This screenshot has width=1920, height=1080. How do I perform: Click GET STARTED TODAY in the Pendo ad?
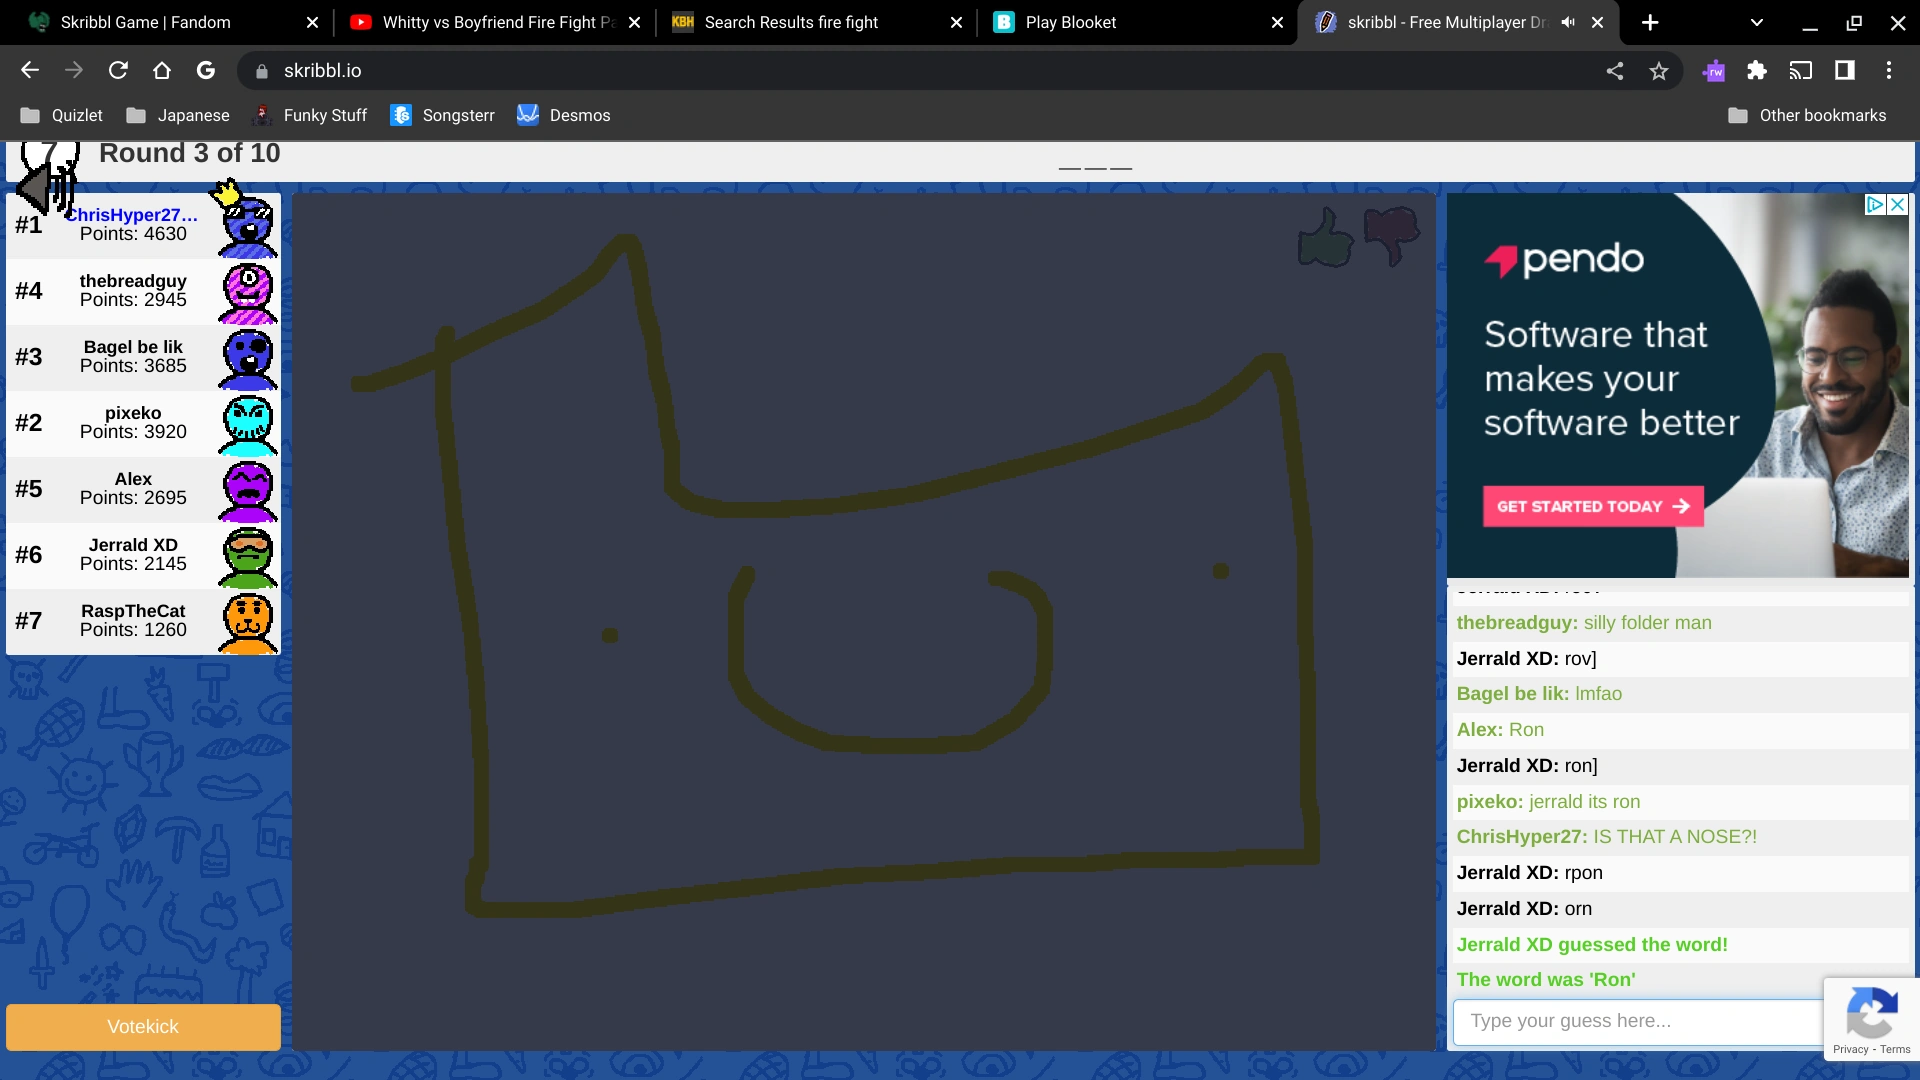pyautogui.click(x=1593, y=506)
